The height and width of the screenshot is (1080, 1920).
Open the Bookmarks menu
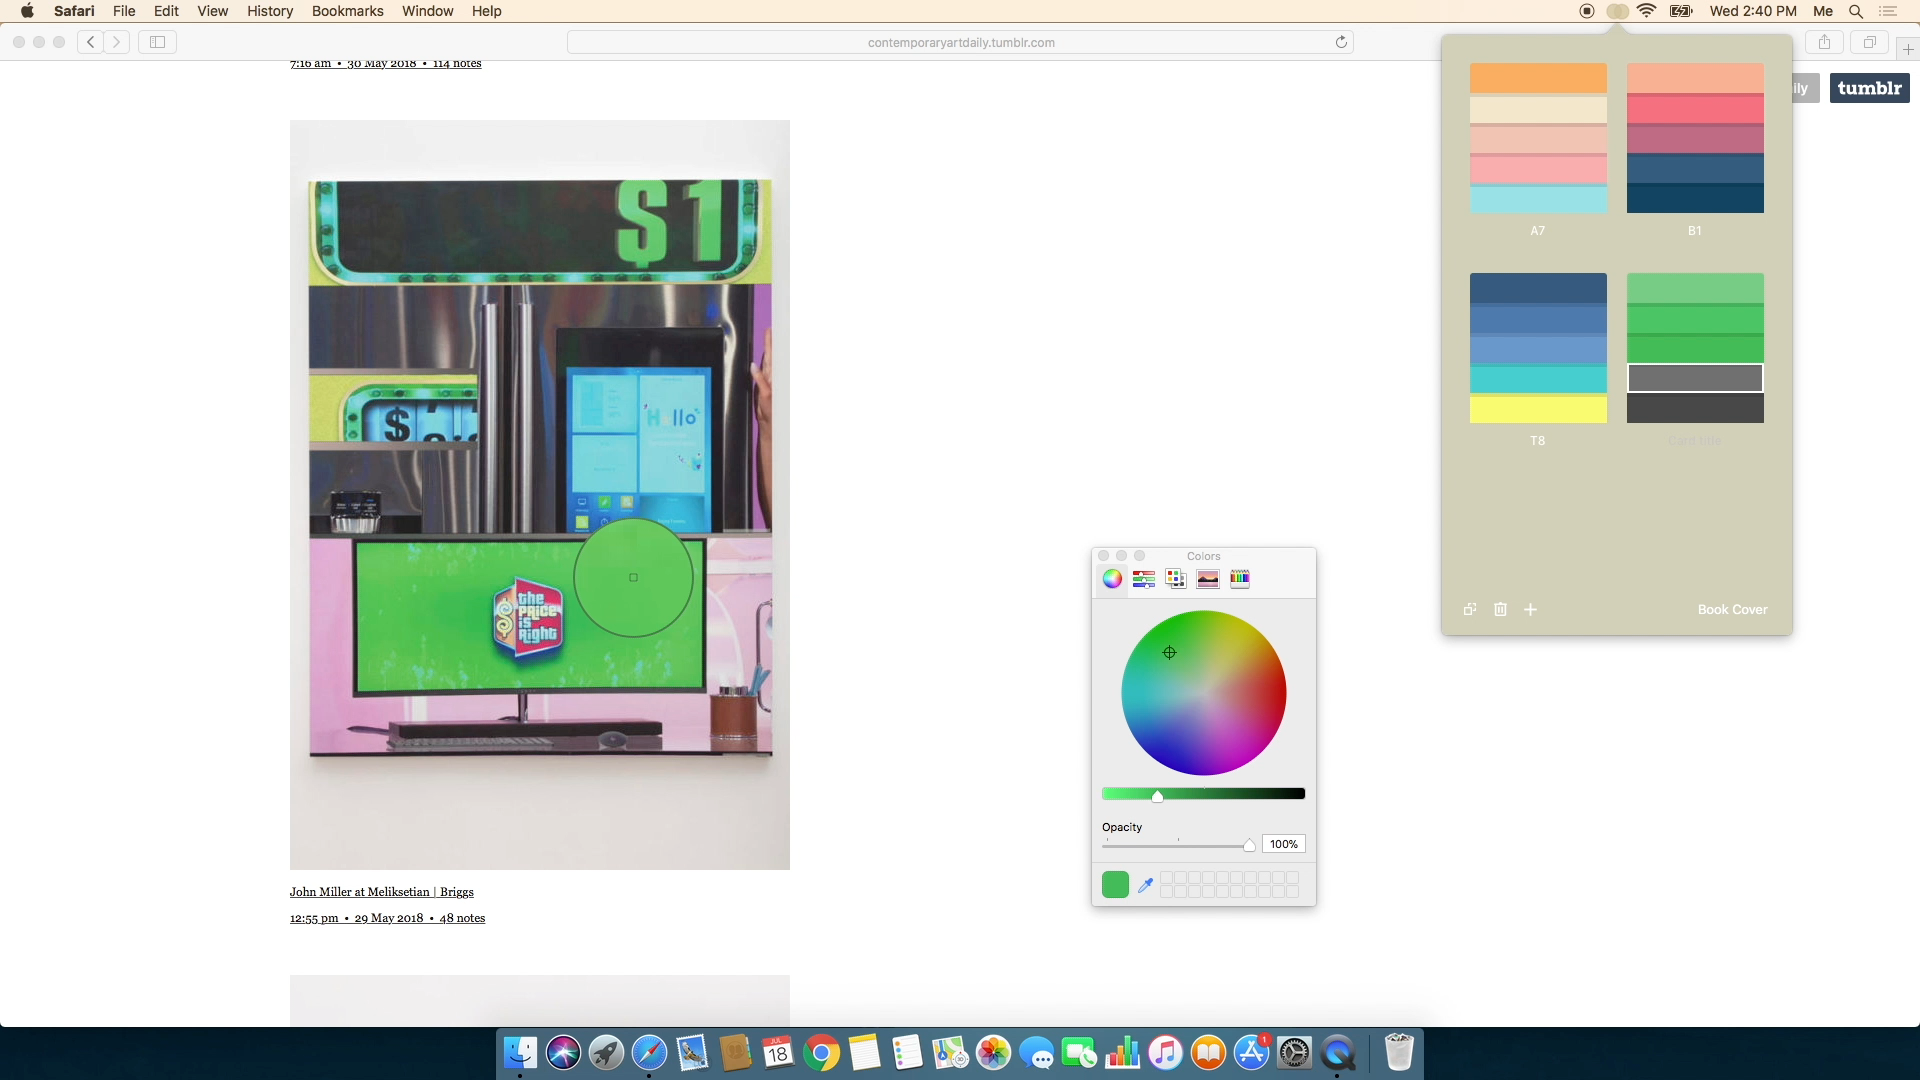click(x=347, y=11)
